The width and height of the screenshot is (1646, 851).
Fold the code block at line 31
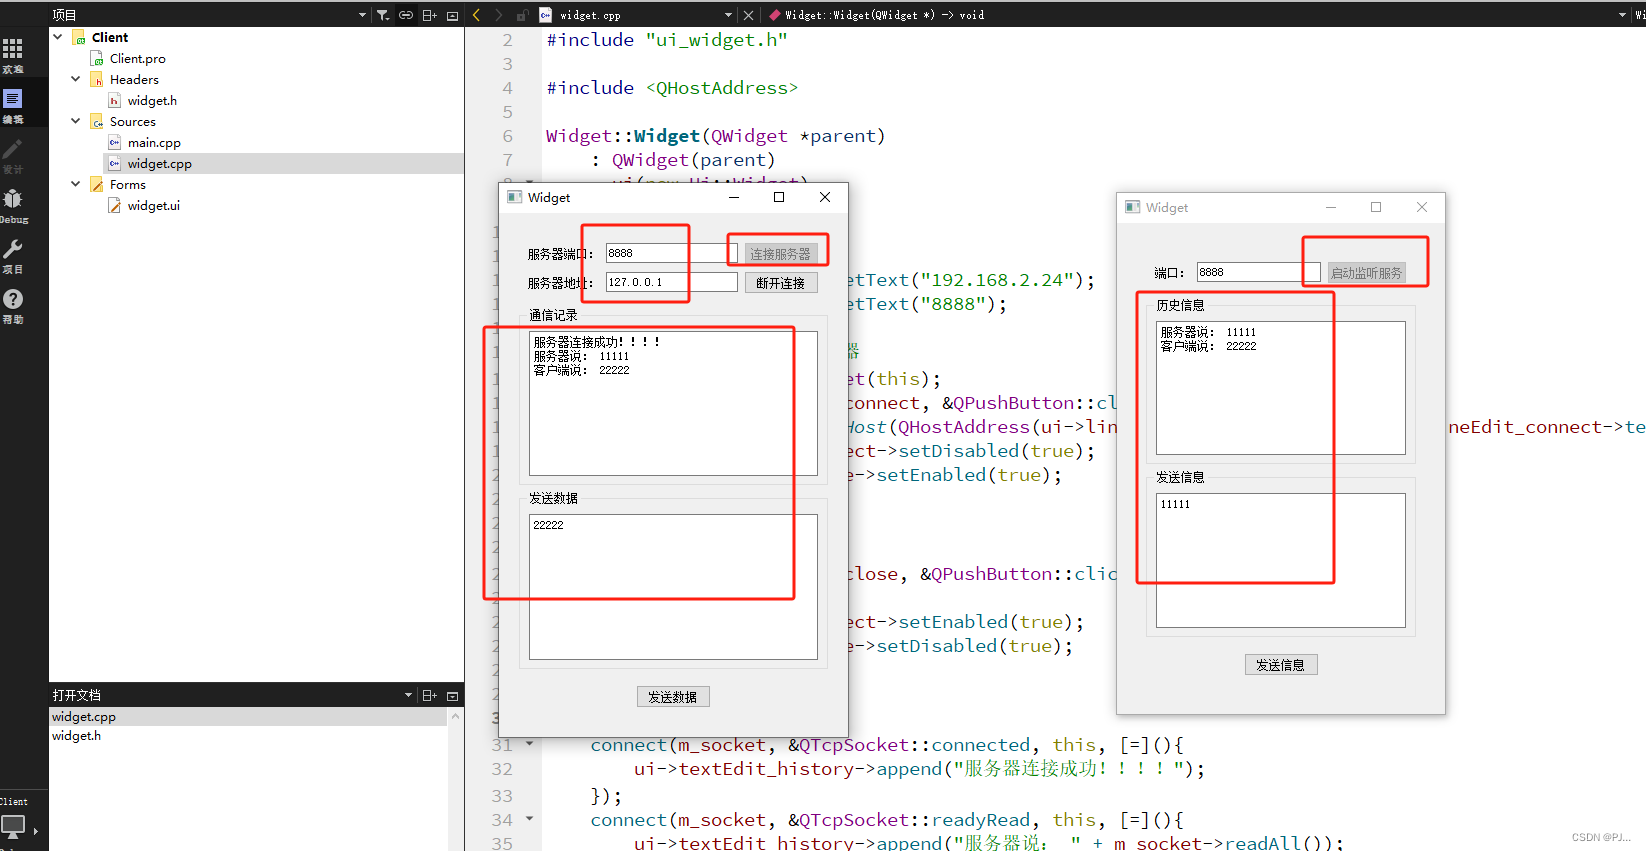click(x=529, y=744)
